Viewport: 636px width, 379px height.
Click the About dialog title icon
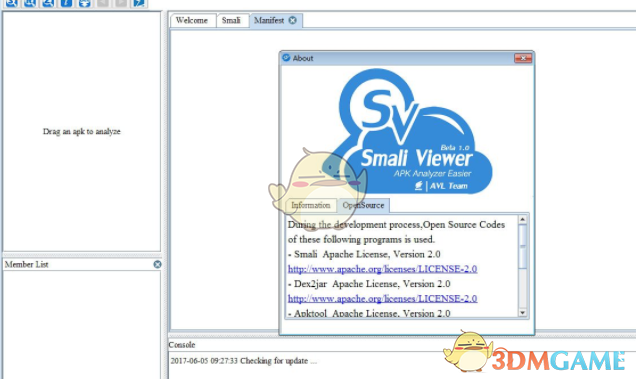coord(286,58)
